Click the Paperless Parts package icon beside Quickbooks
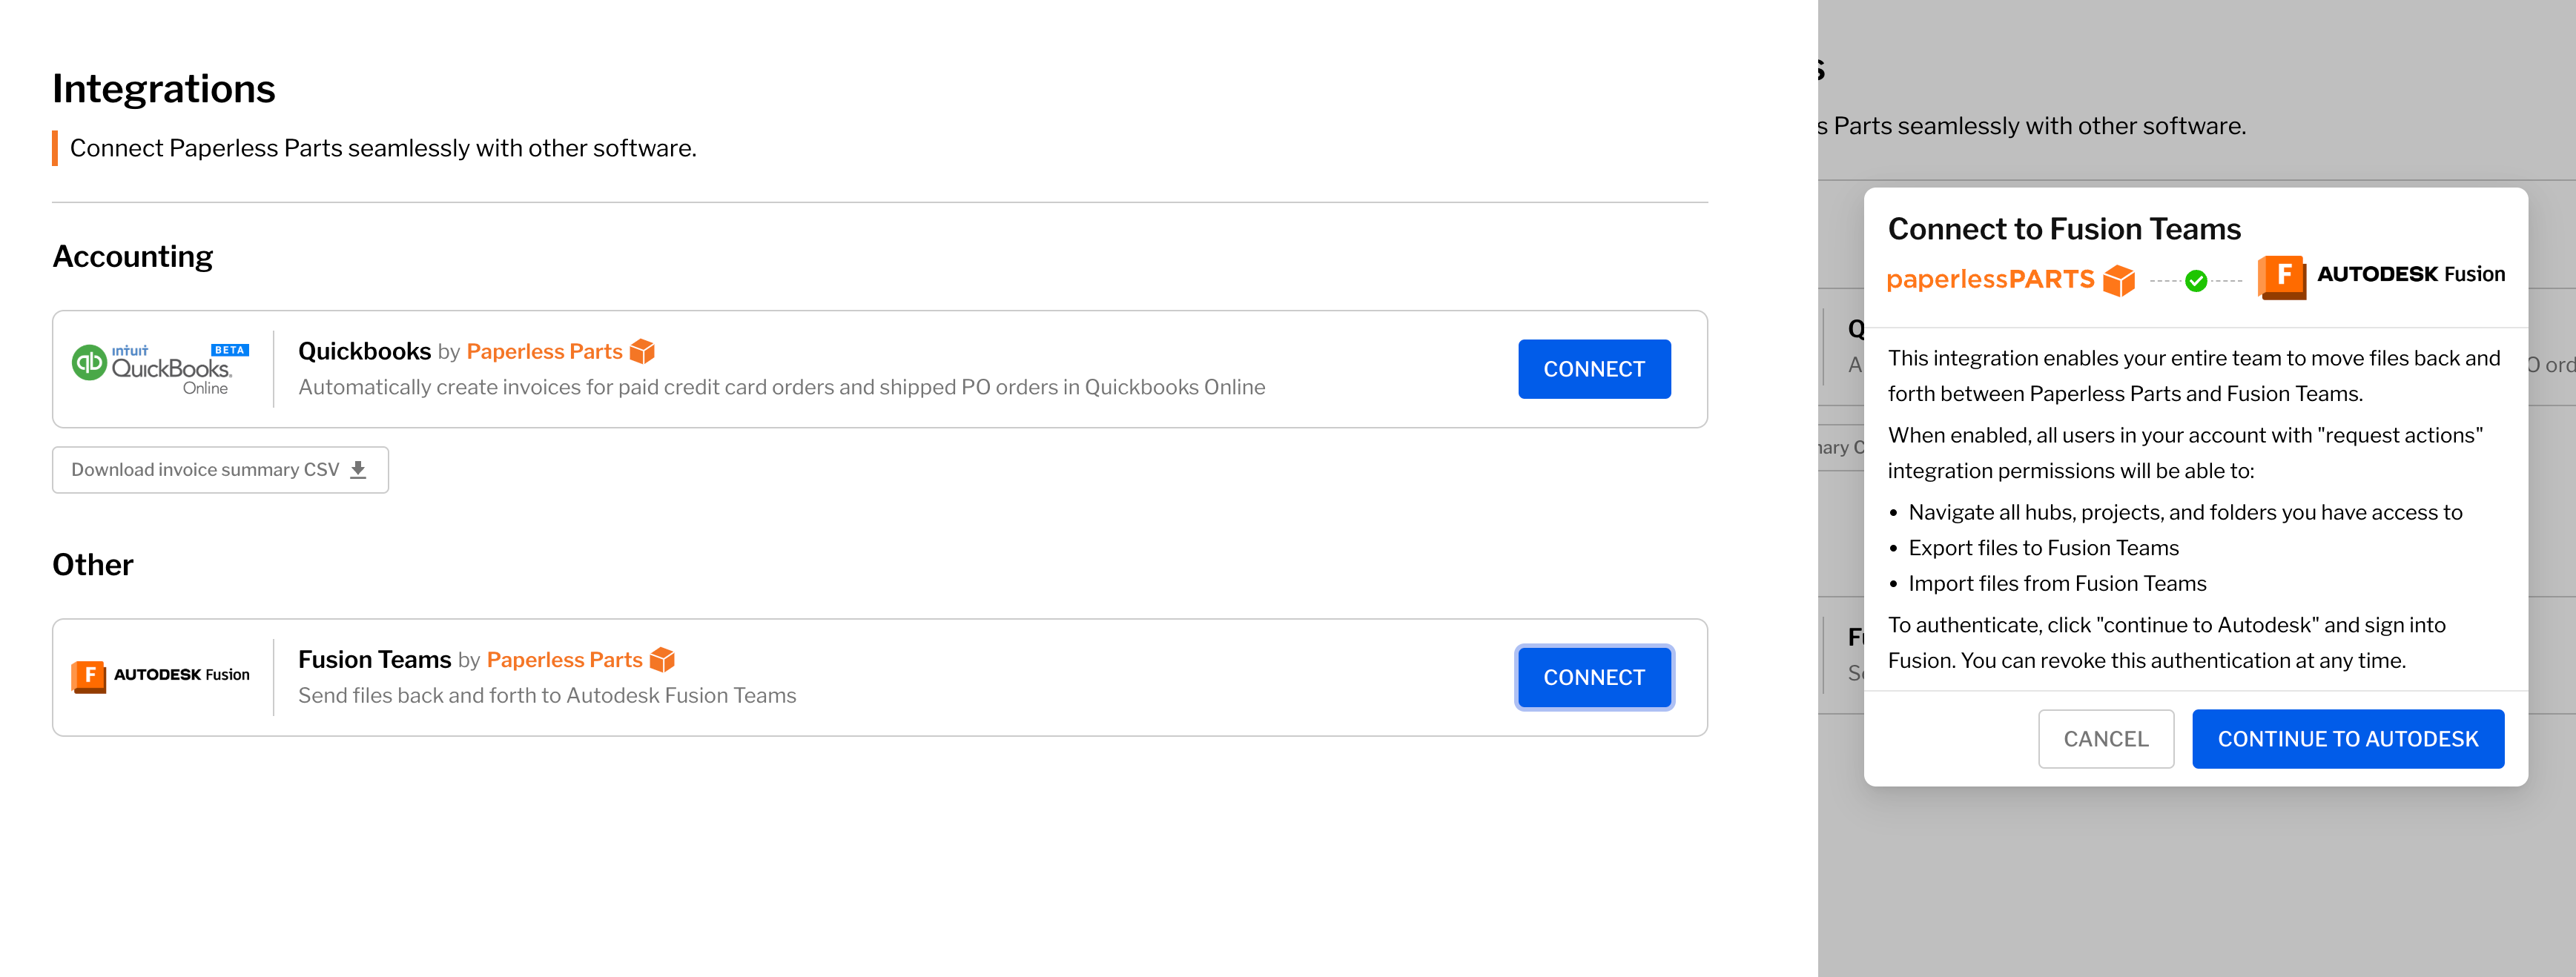This screenshot has height=977, width=2576. coord(643,351)
